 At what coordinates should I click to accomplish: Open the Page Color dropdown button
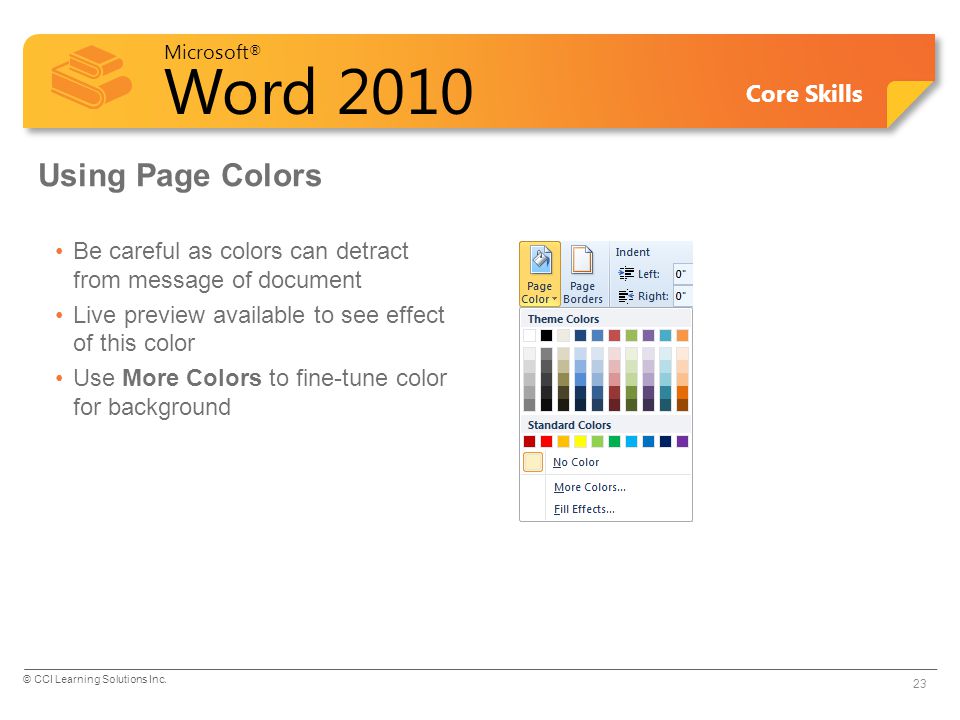539,274
